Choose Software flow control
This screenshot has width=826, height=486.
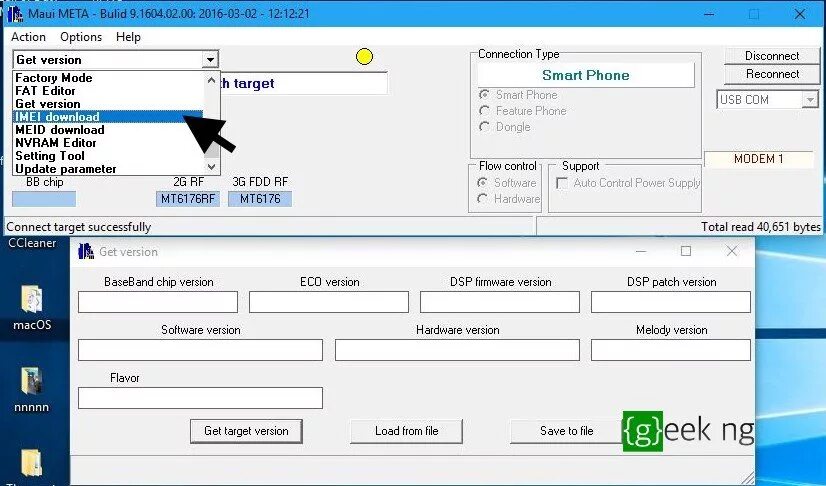[482, 183]
